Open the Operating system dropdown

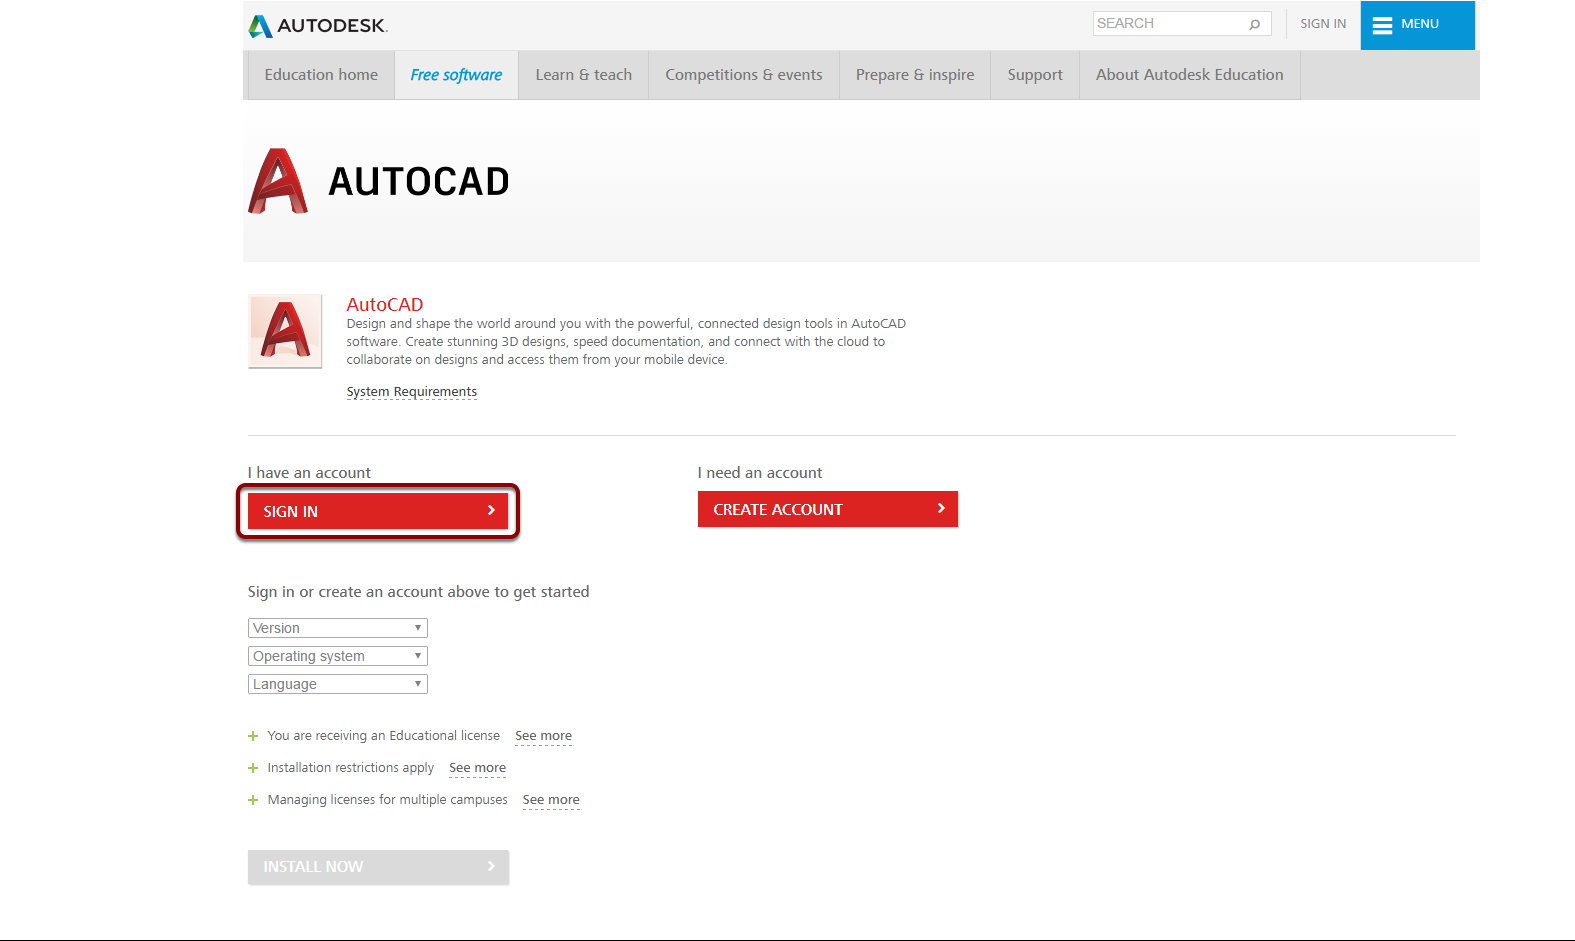tap(338, 656)
